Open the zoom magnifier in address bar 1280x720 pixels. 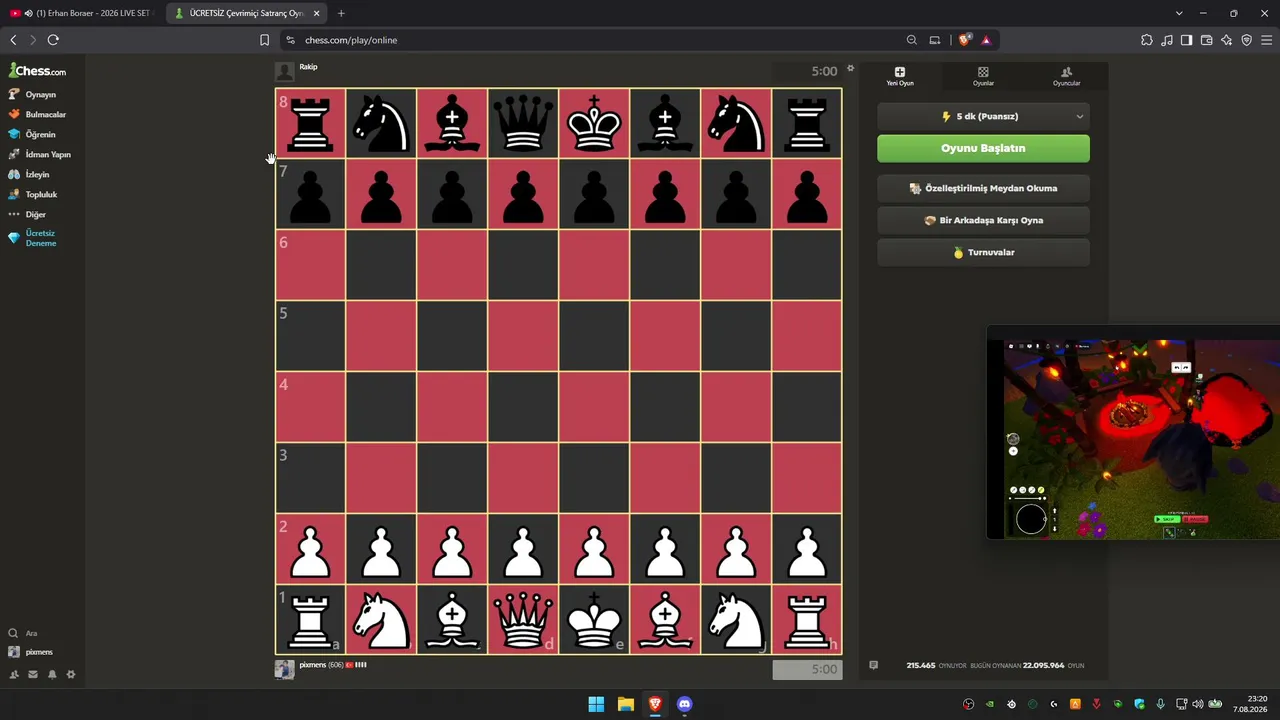coord(912,40)
